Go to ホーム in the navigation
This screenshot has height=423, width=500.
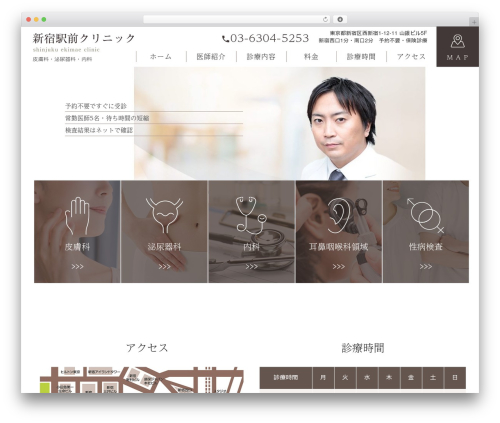(161, 57)
